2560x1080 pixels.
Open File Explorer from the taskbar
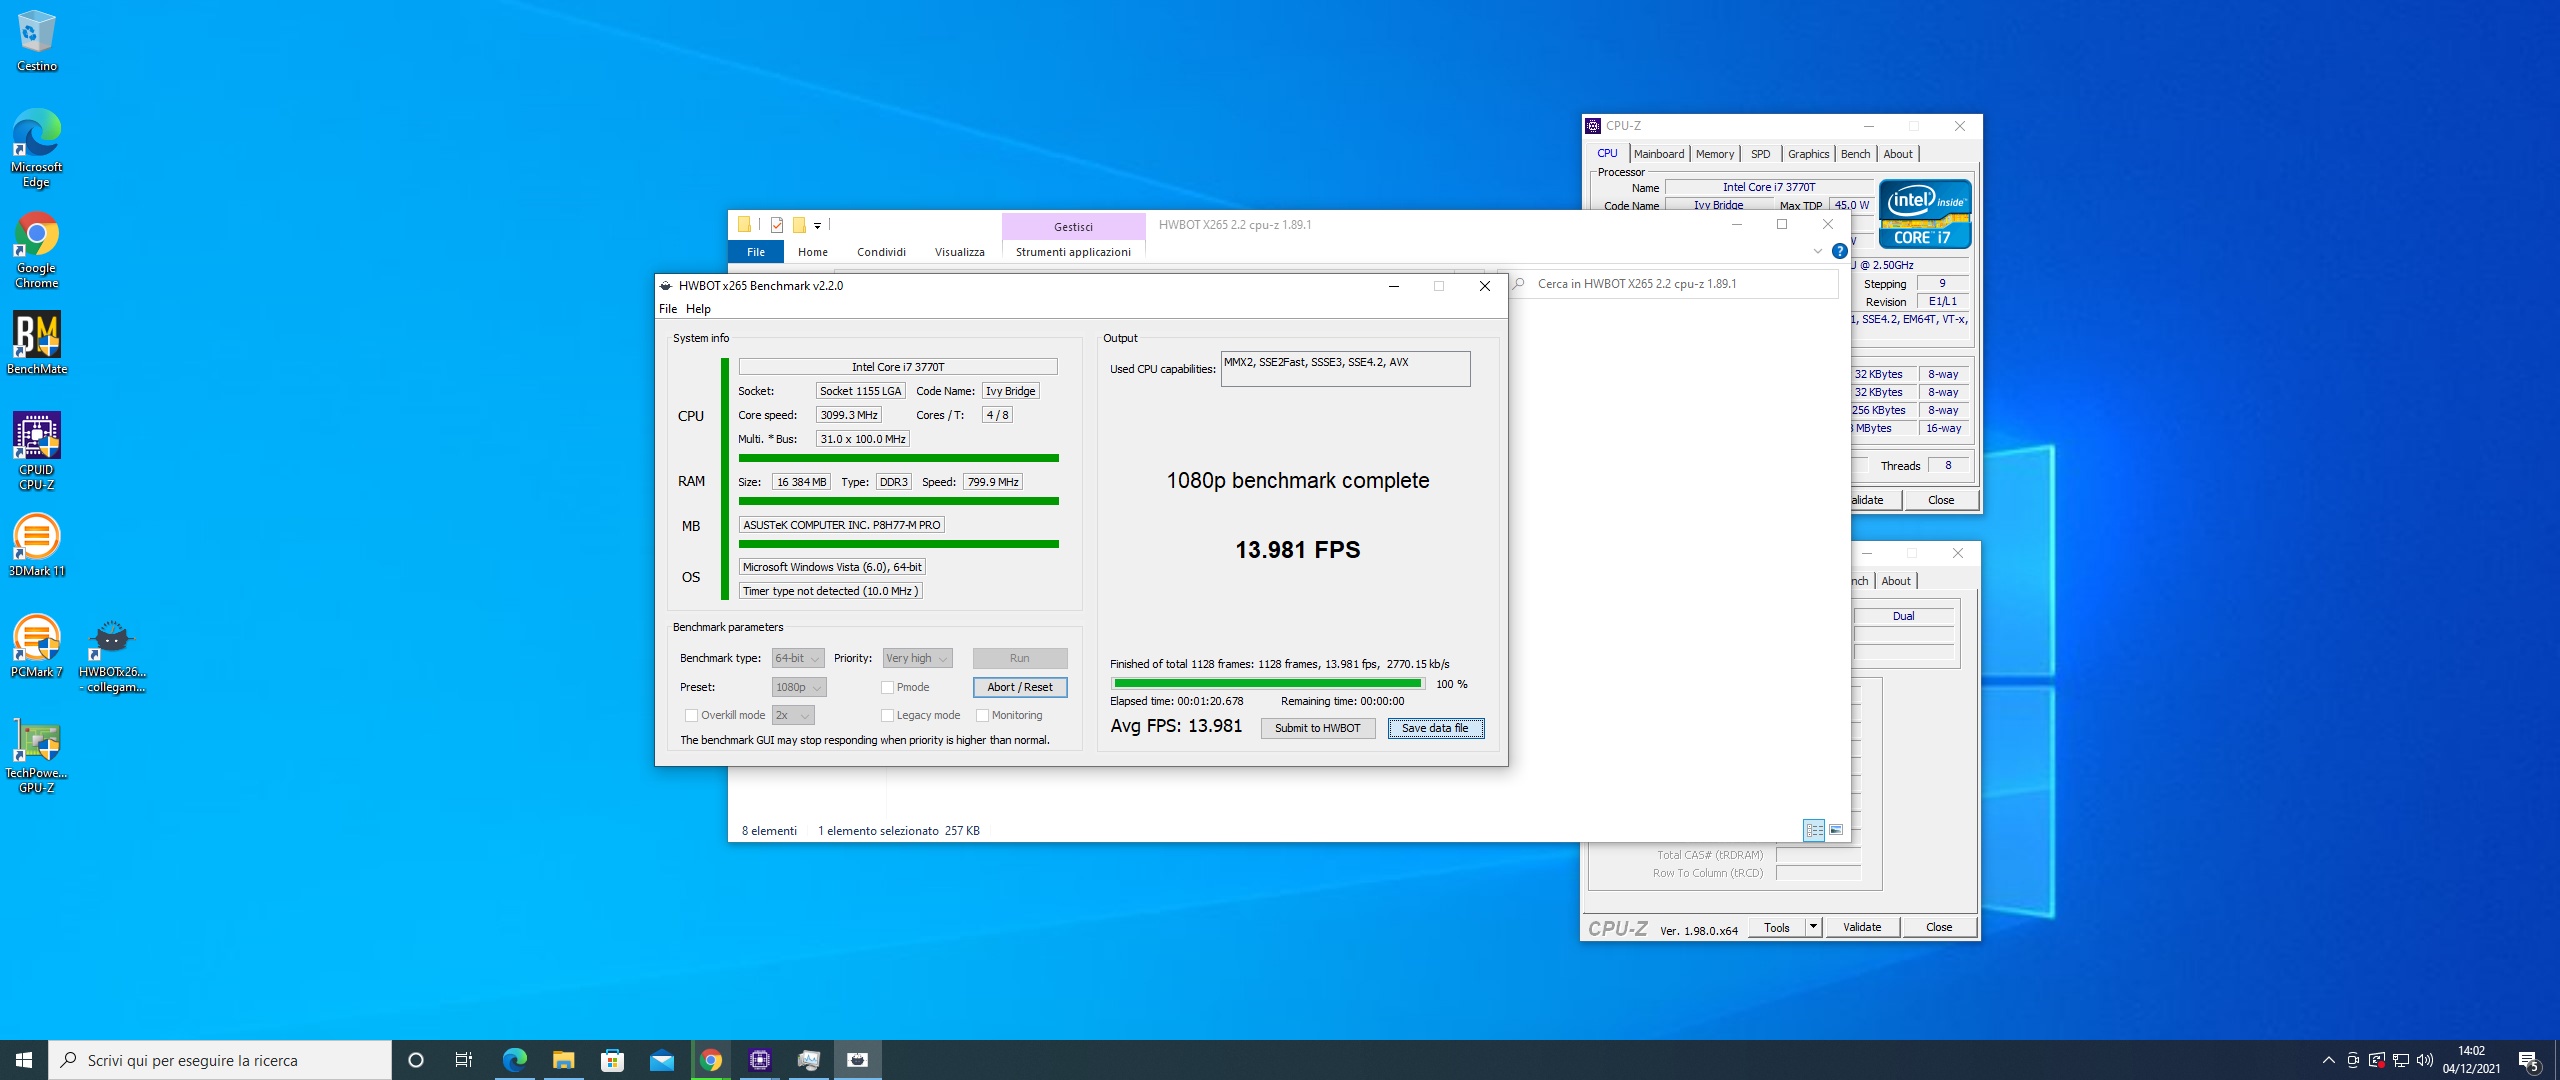pos(563,1060)
